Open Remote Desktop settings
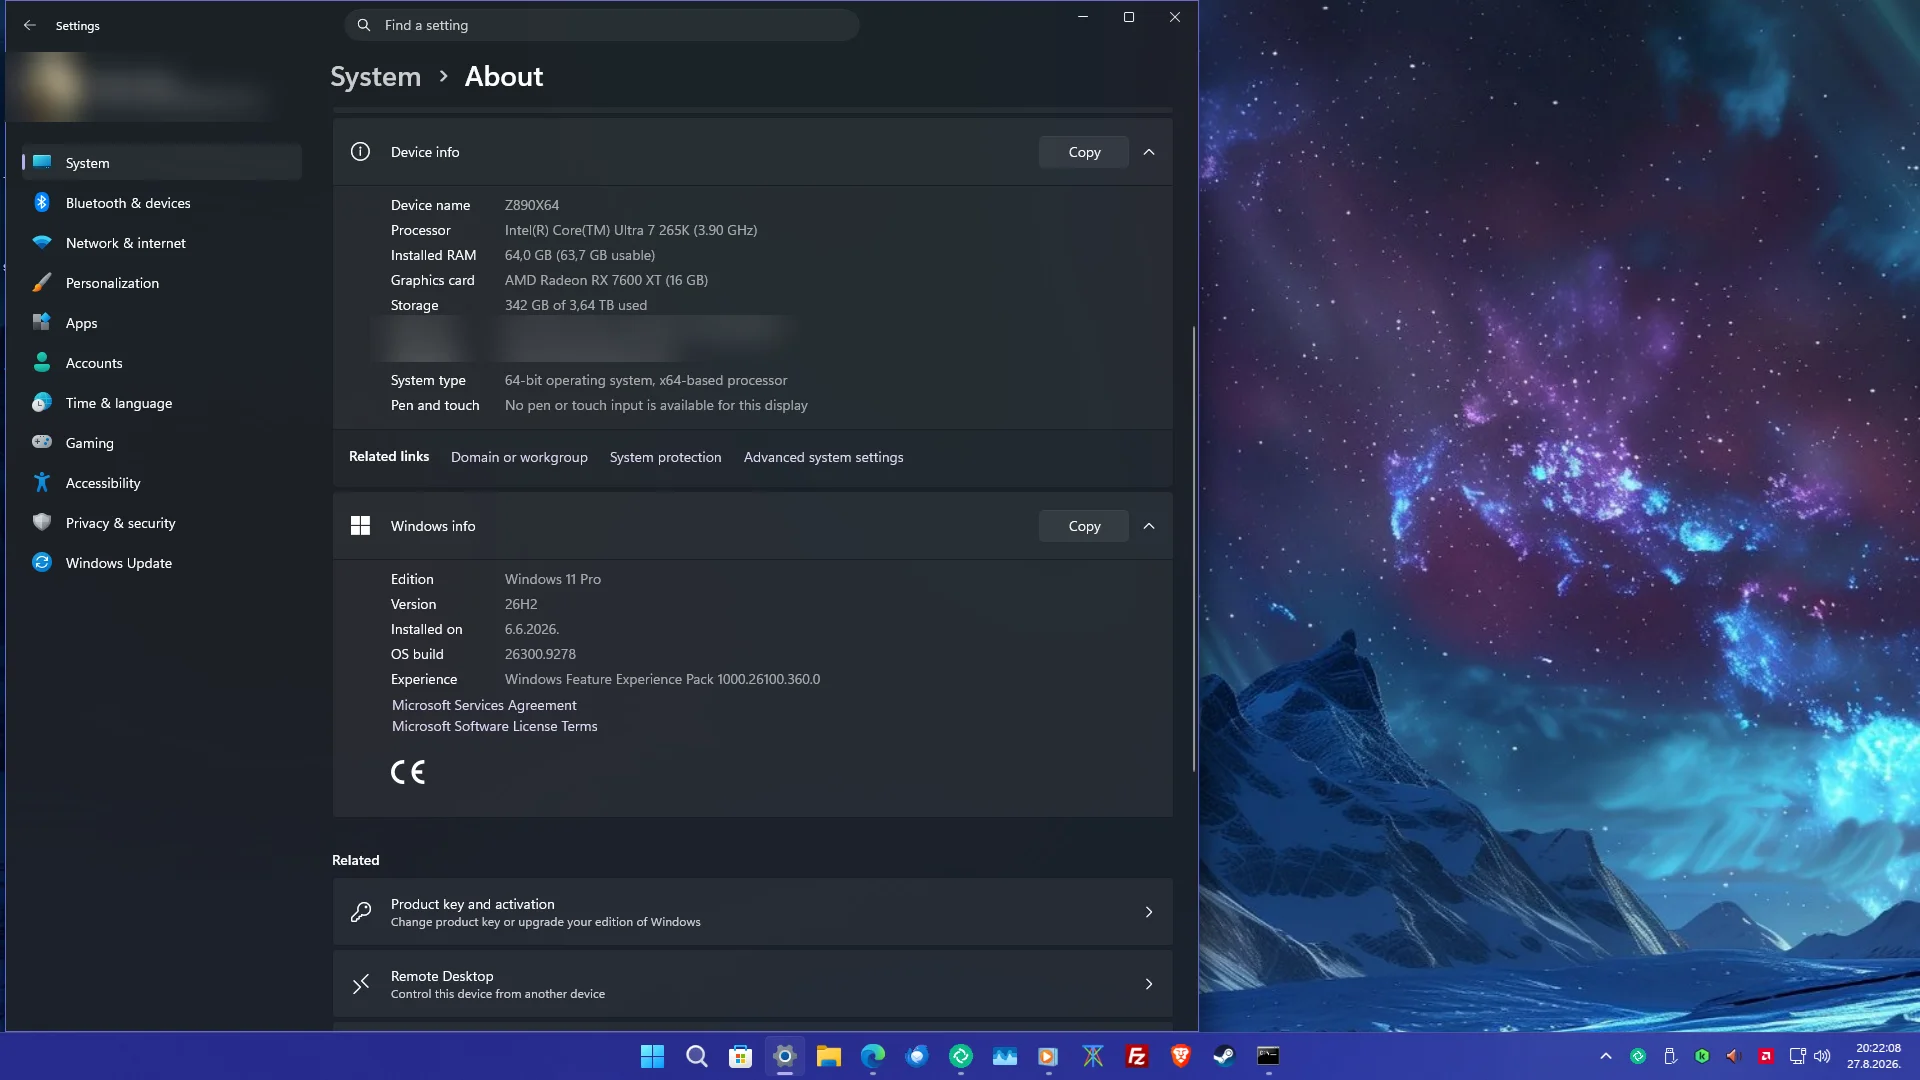The image size is (1920, 1080). 752,984
